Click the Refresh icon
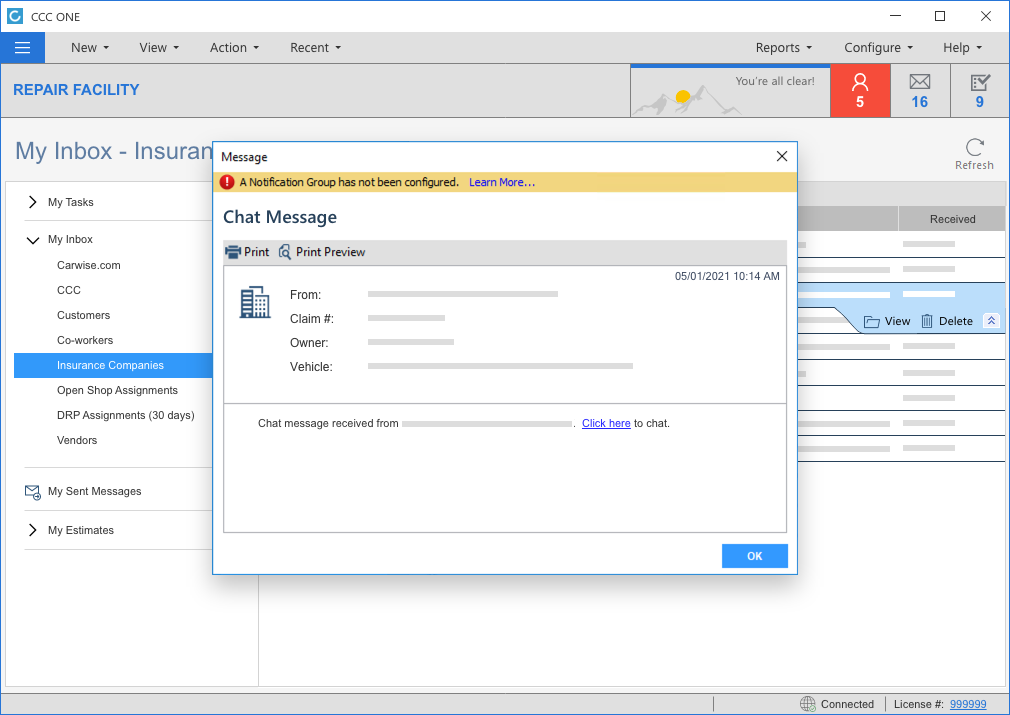 pos(974,148)
